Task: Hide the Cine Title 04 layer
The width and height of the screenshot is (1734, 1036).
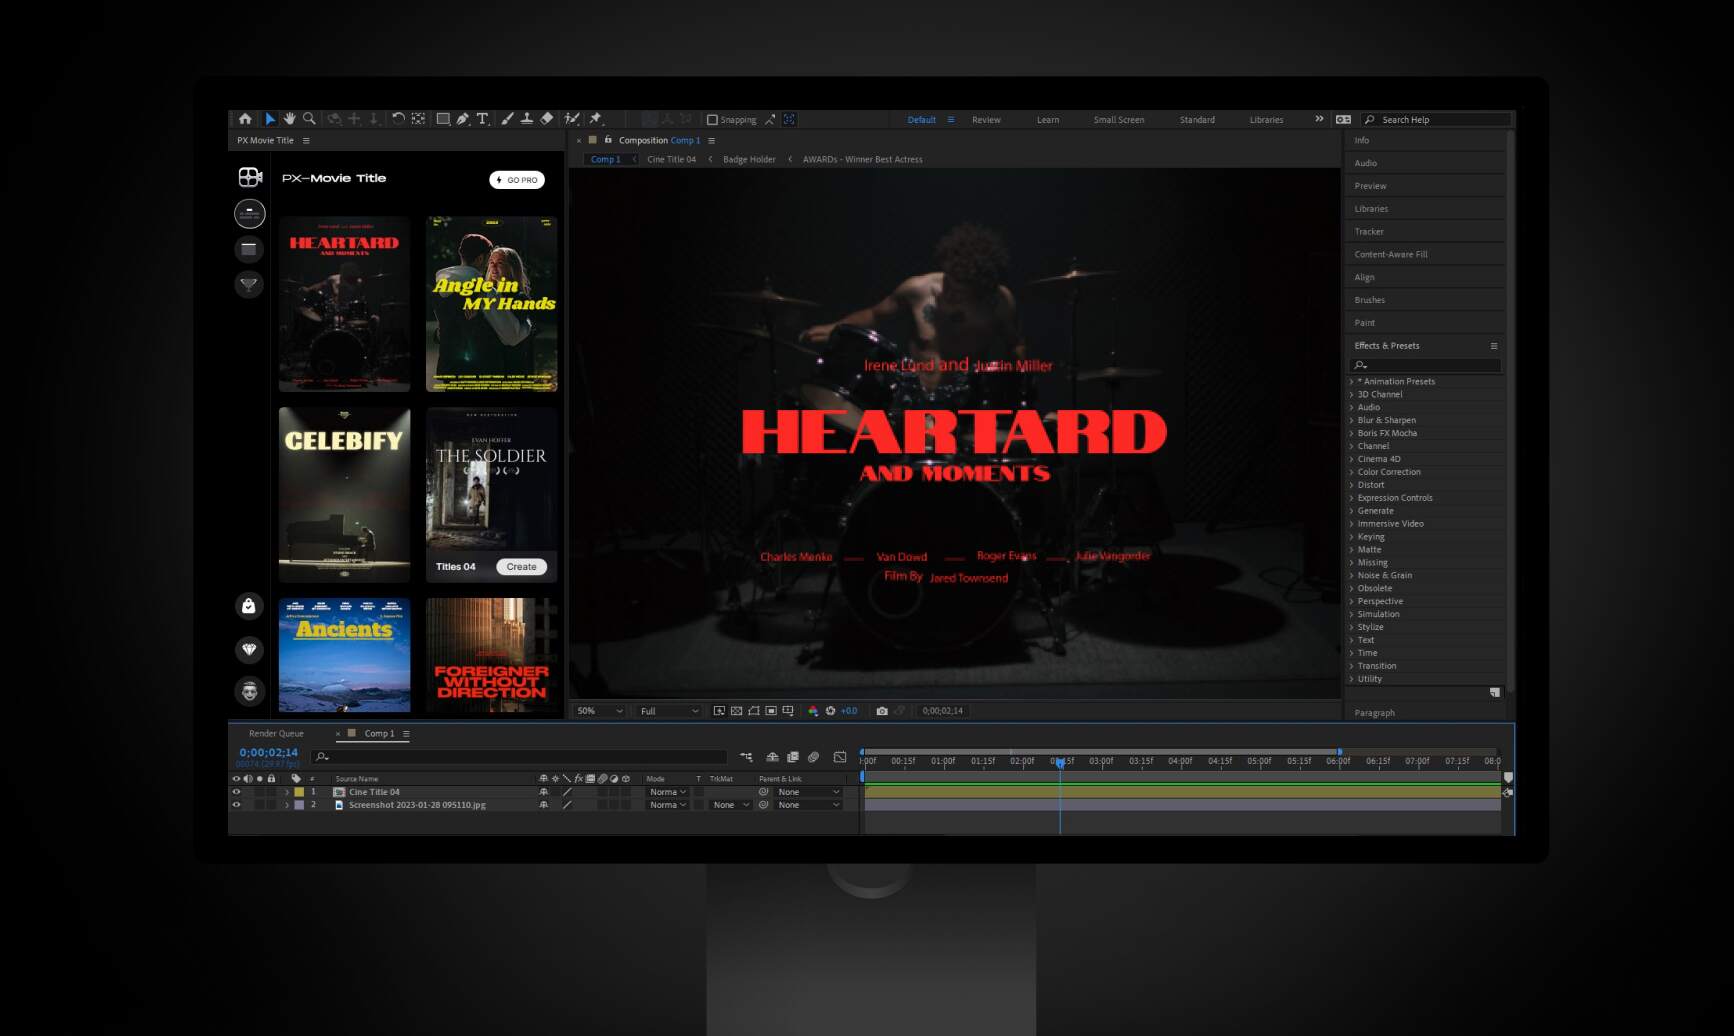Action: (x=237, y=792)
